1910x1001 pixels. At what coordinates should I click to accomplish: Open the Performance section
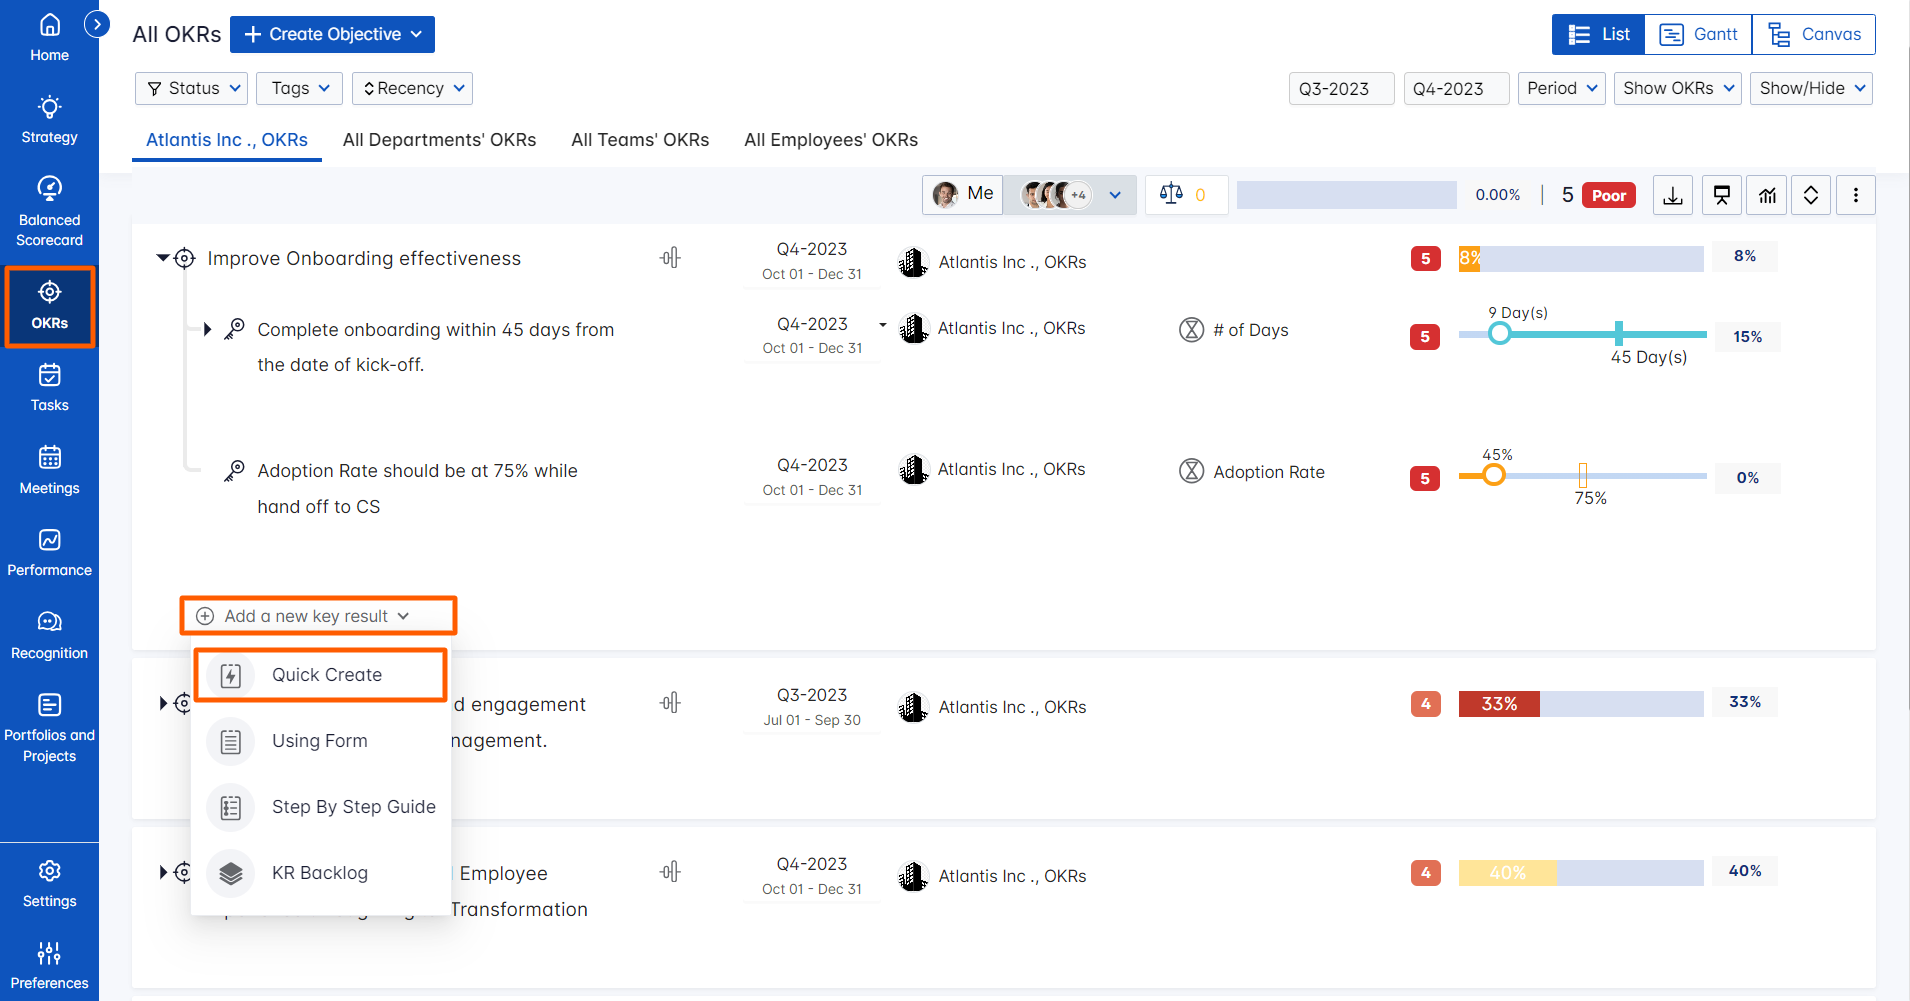[x=49, y=552]
